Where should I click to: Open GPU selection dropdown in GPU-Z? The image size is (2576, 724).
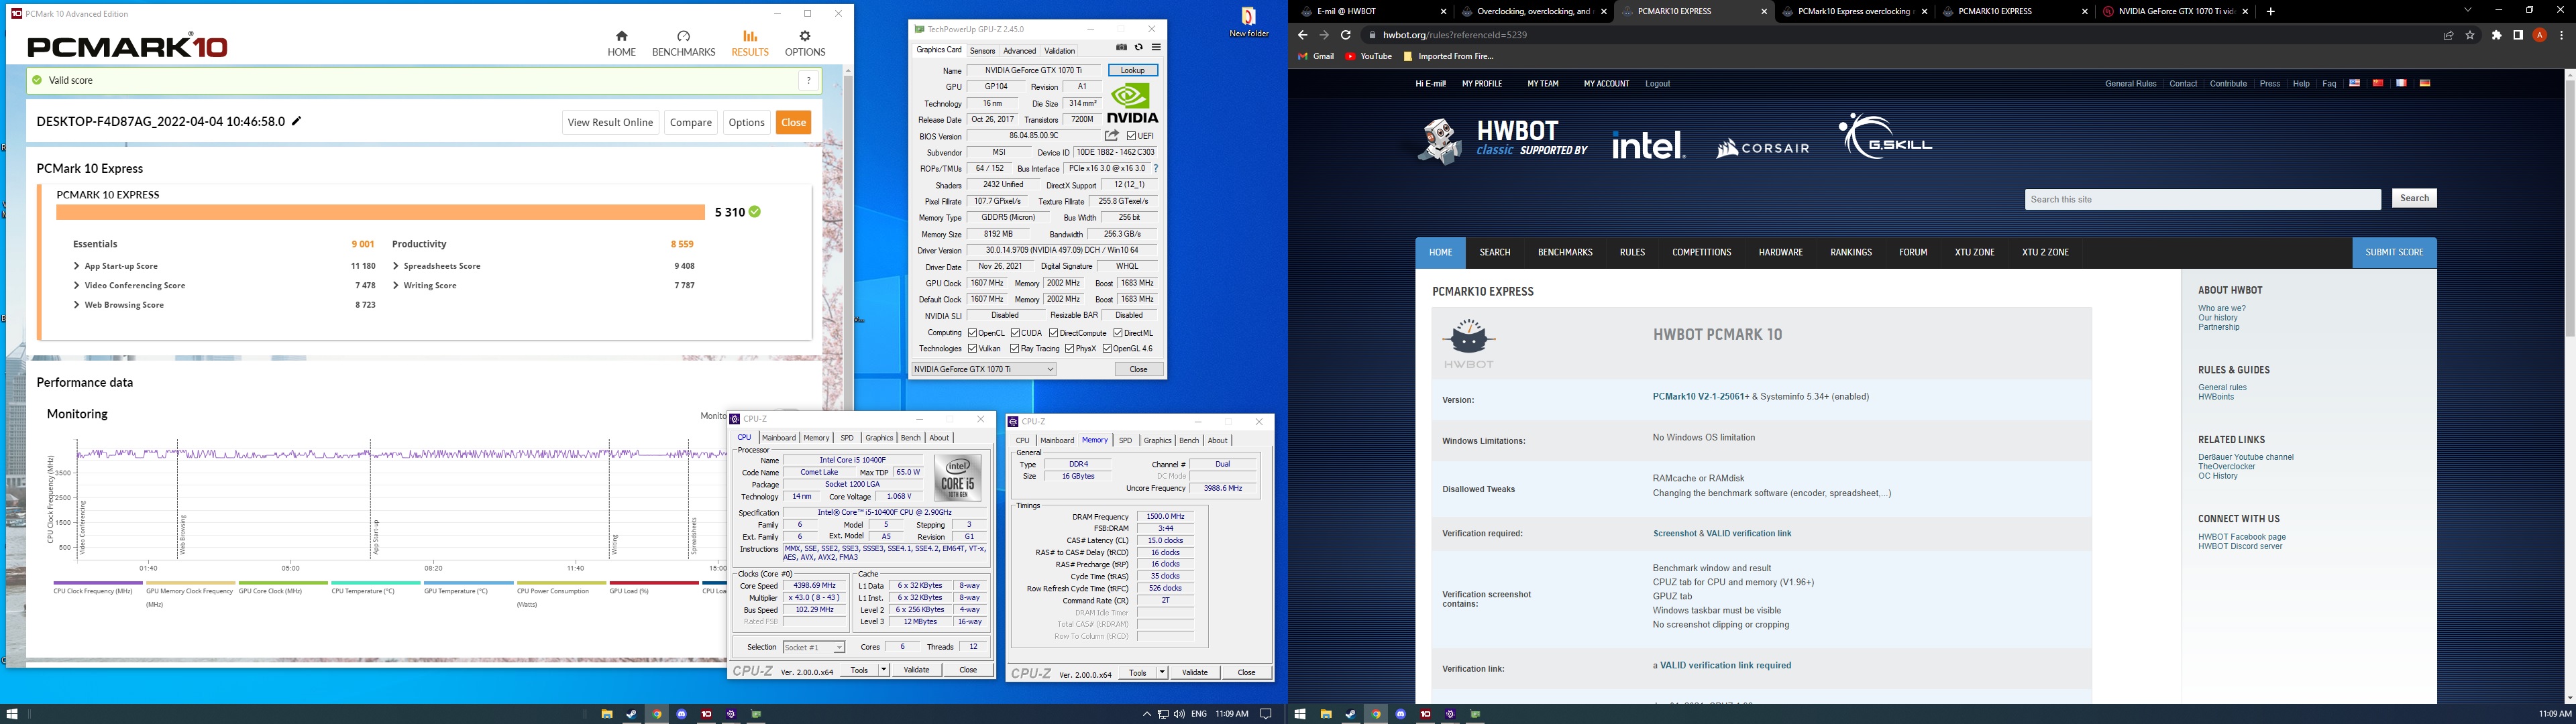click(x=984, y=369)
